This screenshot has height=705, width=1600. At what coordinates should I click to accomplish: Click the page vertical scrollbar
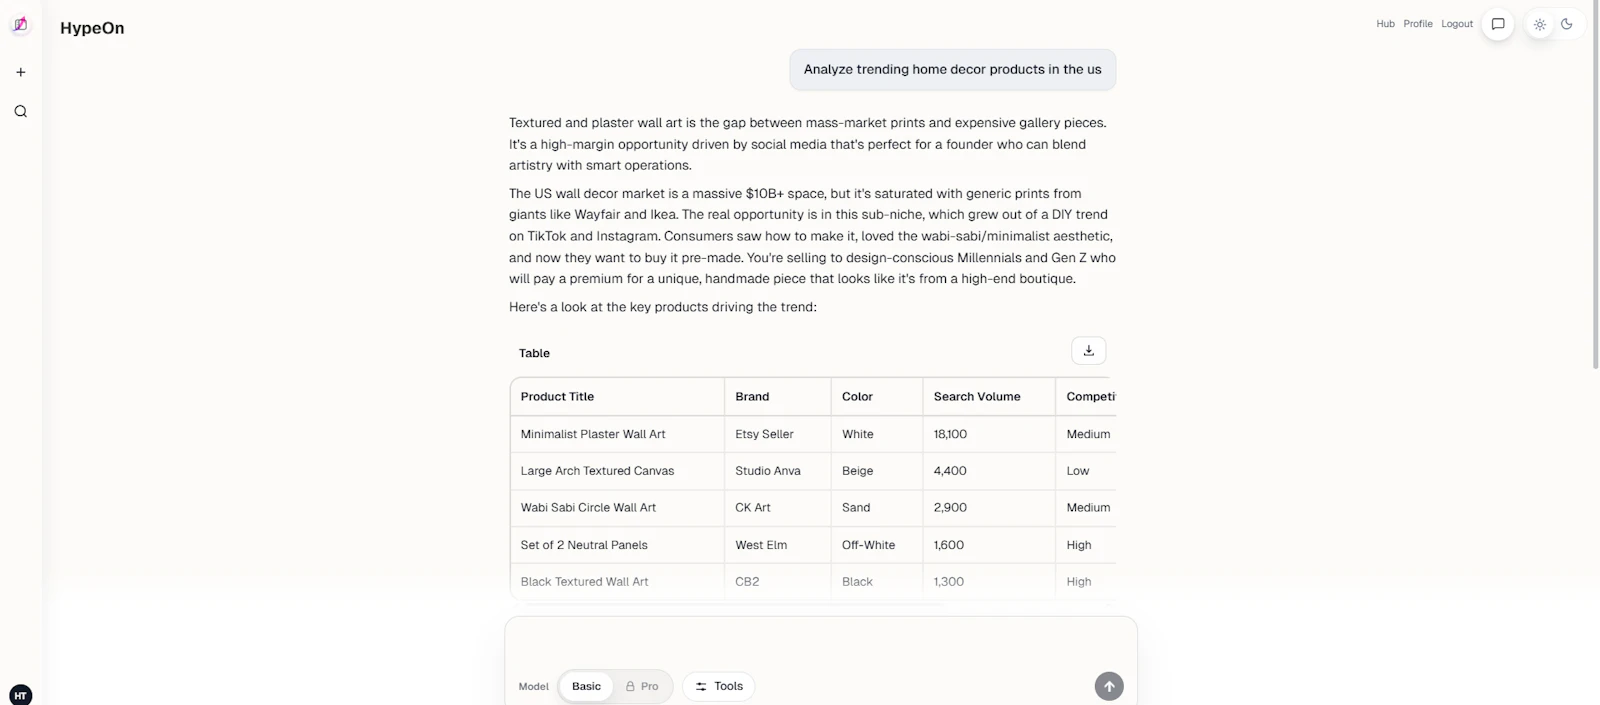[1595, 185]
